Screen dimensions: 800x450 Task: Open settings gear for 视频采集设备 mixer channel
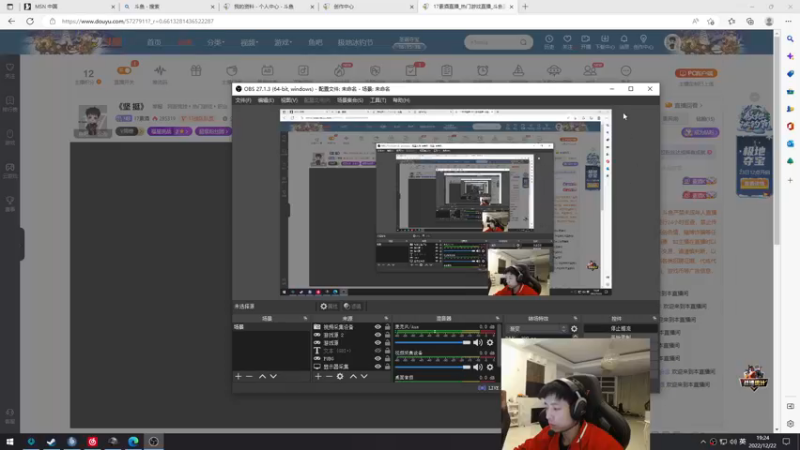point(490,367)
